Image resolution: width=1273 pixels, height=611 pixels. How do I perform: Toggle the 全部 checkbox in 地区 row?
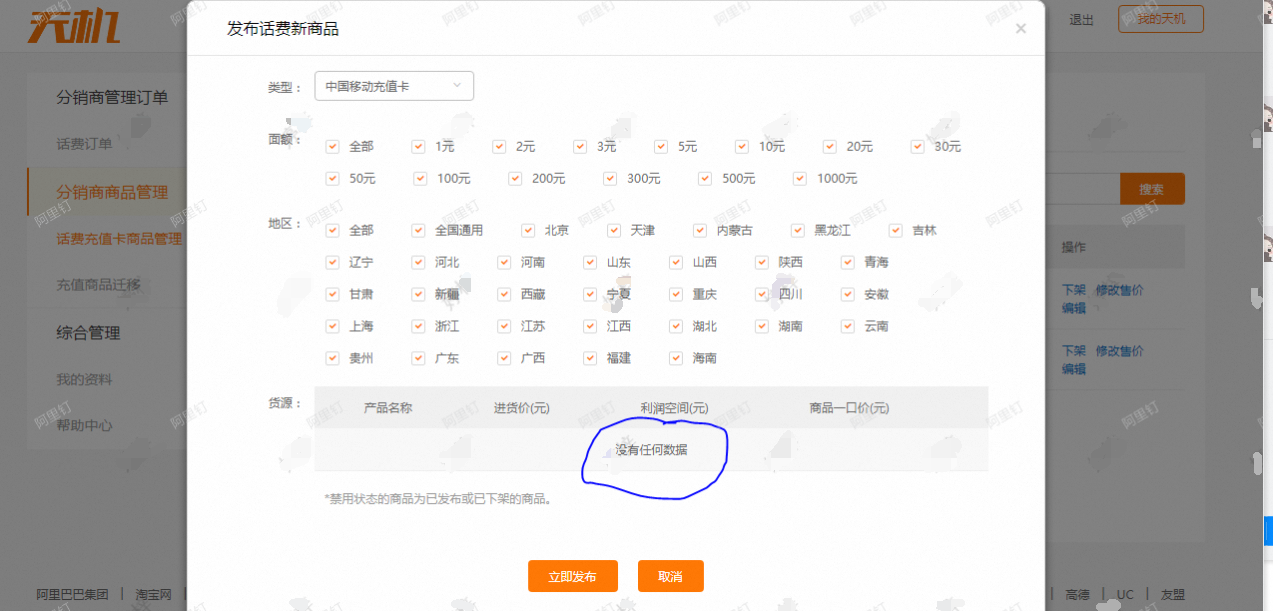(x=332, y=230)
